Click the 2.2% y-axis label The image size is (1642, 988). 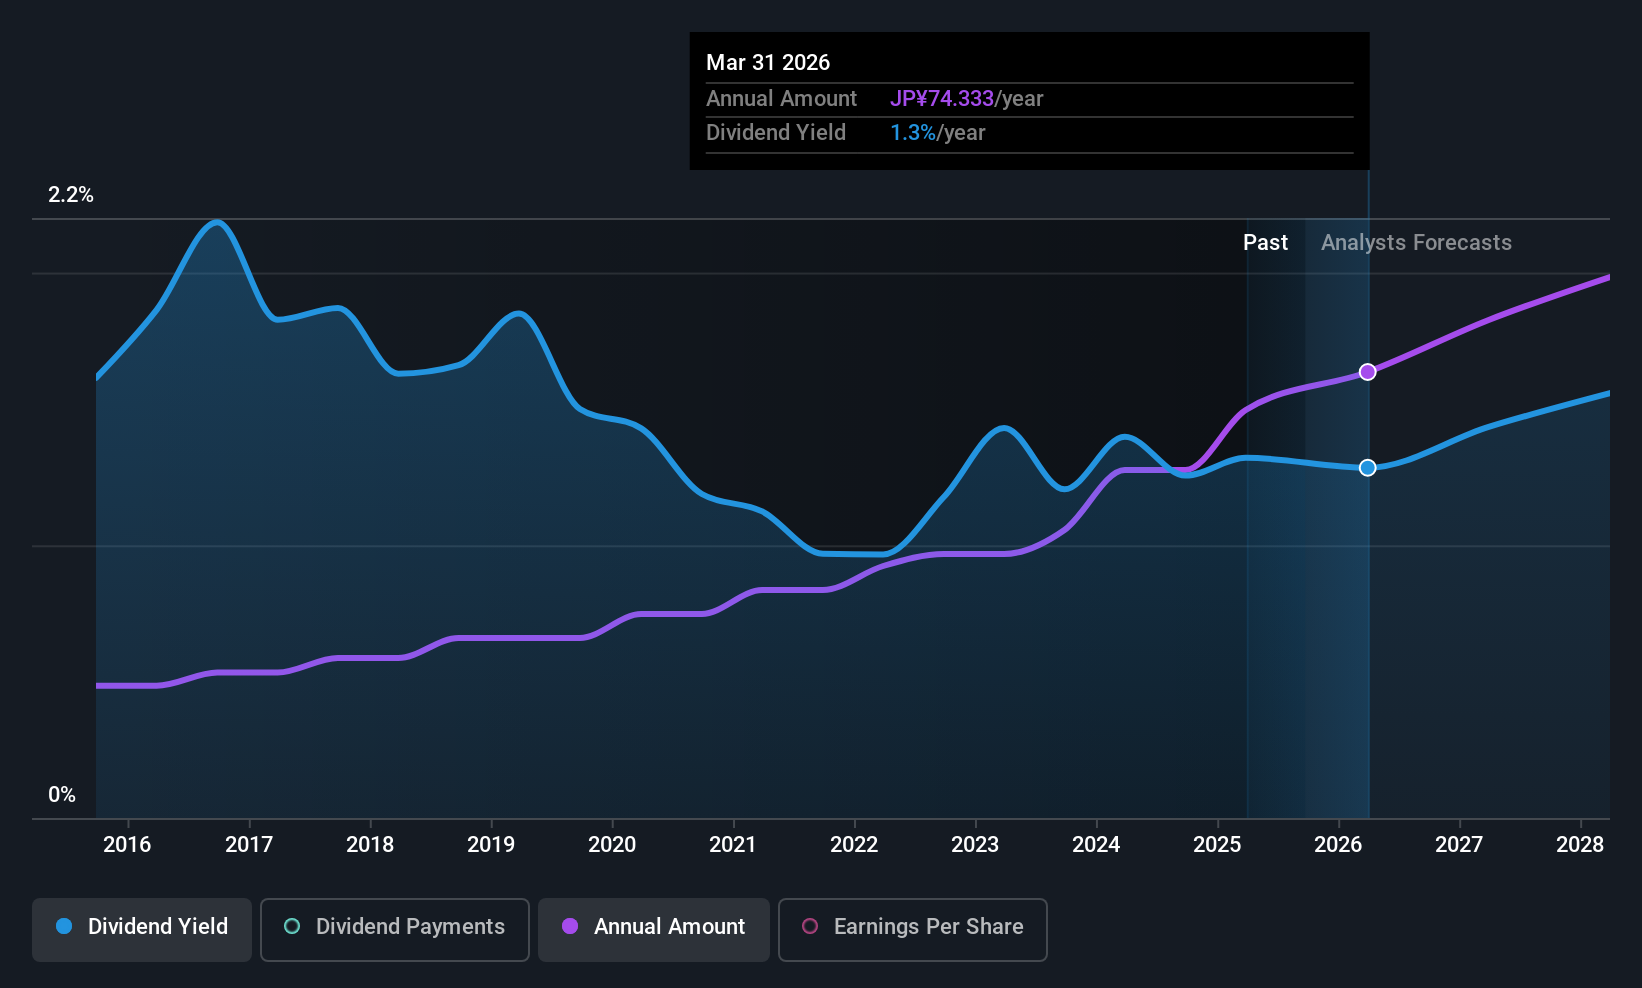[x=71, y=195]
